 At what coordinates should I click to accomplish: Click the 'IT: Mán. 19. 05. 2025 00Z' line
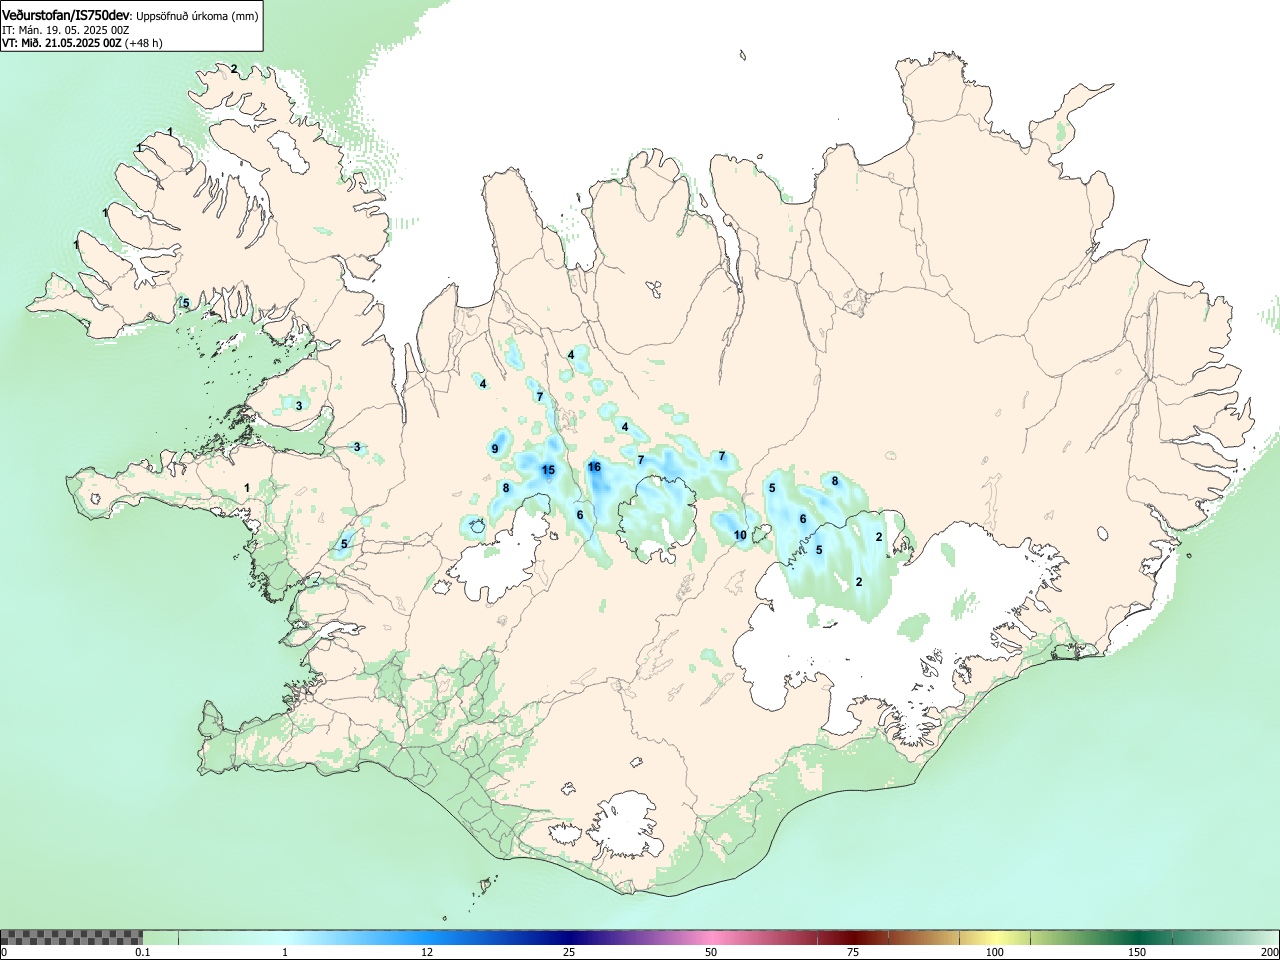click(66, 30)
